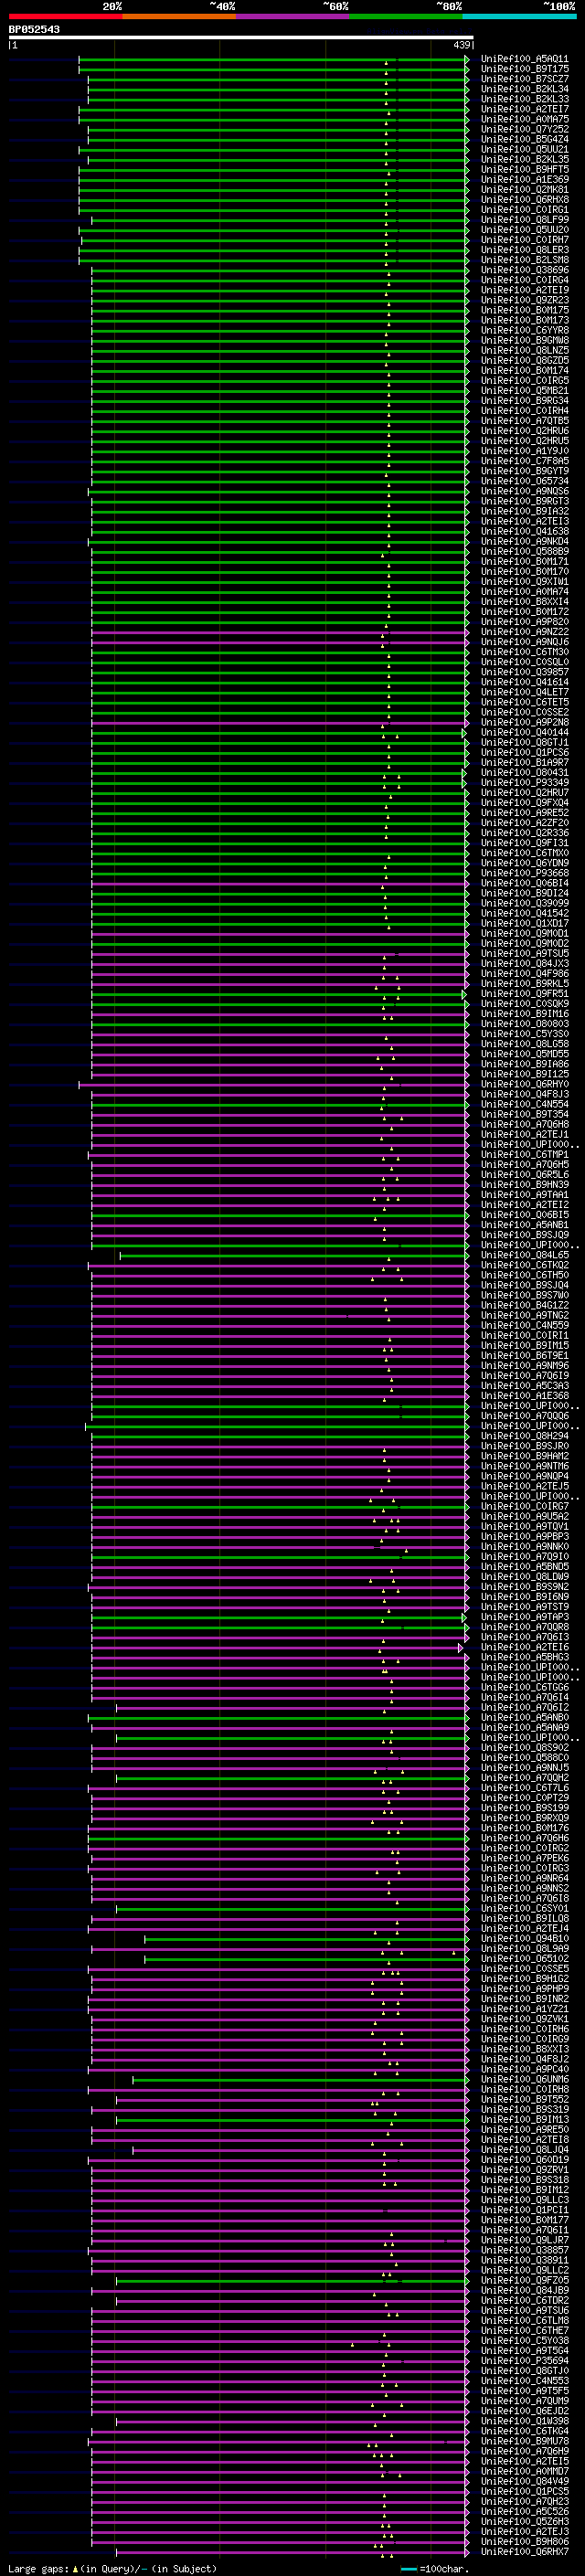The image size is (585, 2576).
Task: Select hit label UniRef100_Q1XD17
Action: click(x=524, y=923)
